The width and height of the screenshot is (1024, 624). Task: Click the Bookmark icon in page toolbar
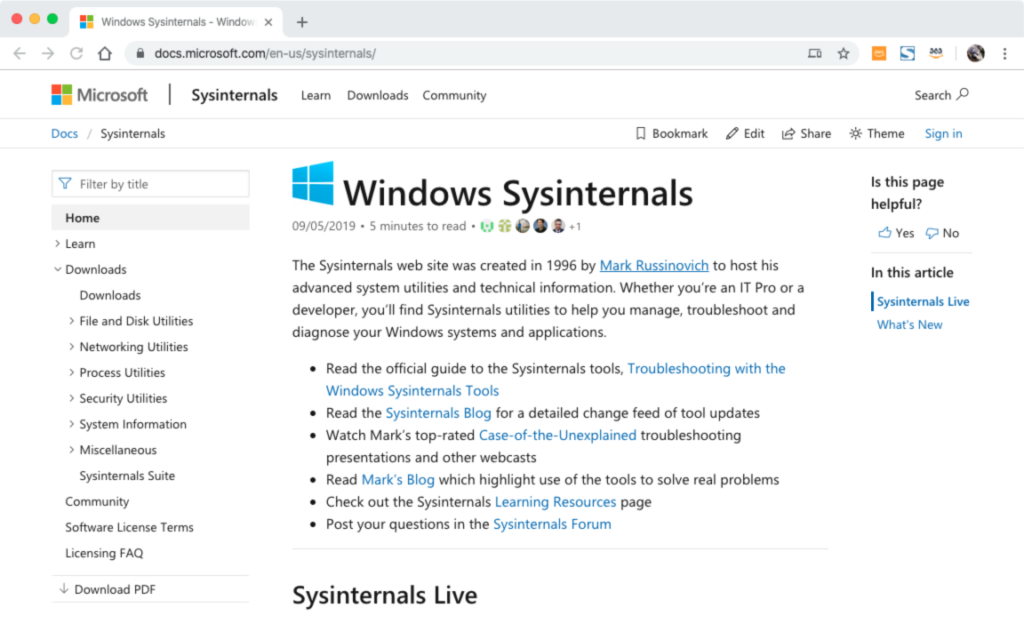tap(641, 134)
